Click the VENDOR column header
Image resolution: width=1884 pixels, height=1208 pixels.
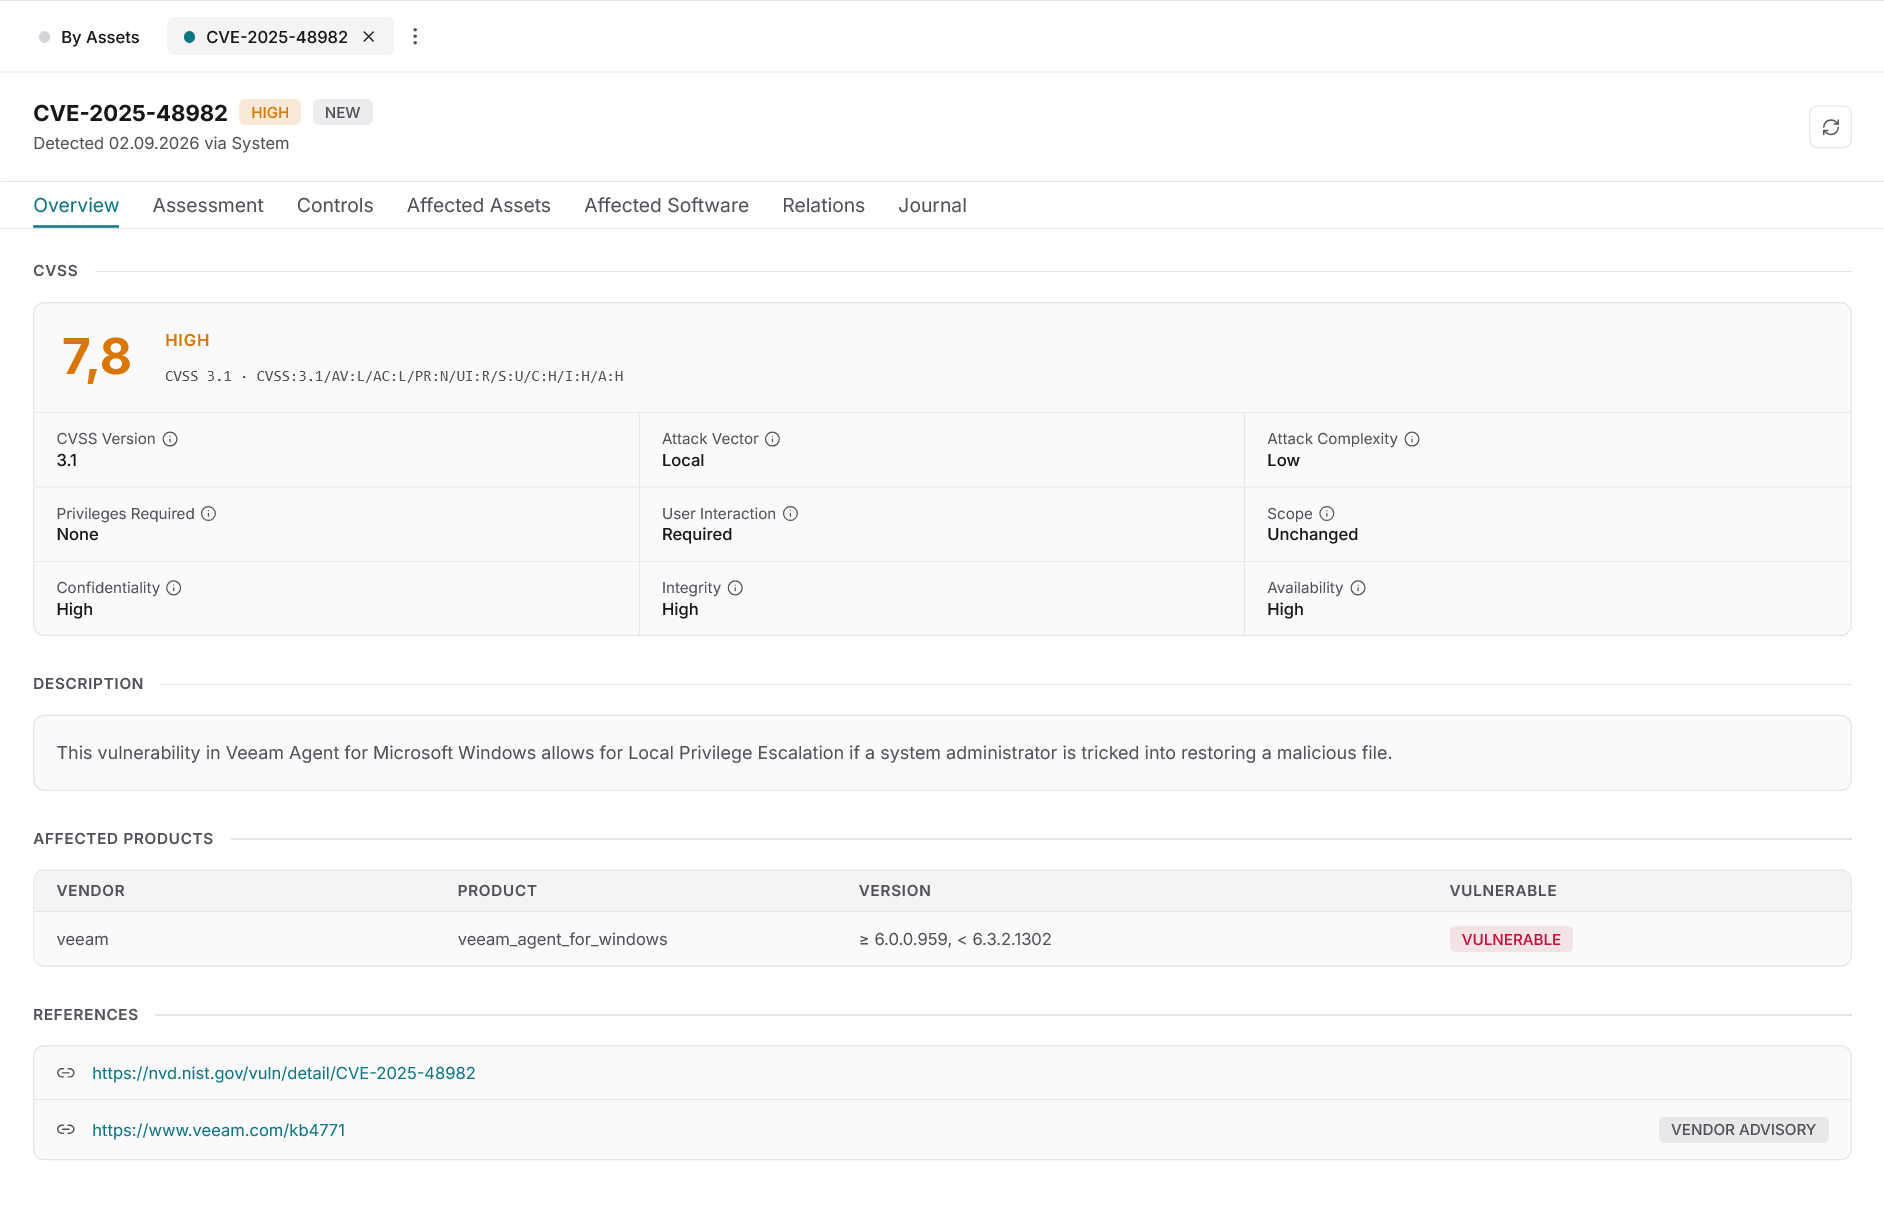[91, 891]
